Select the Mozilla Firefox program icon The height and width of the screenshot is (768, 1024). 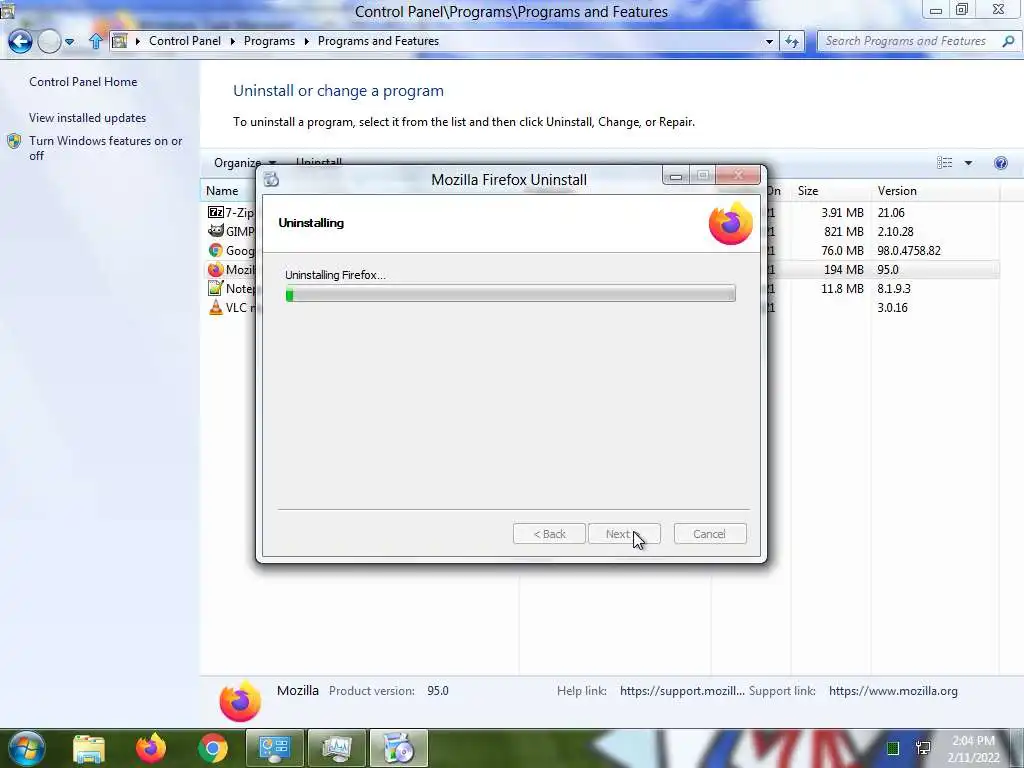click(x=216, y=269)
